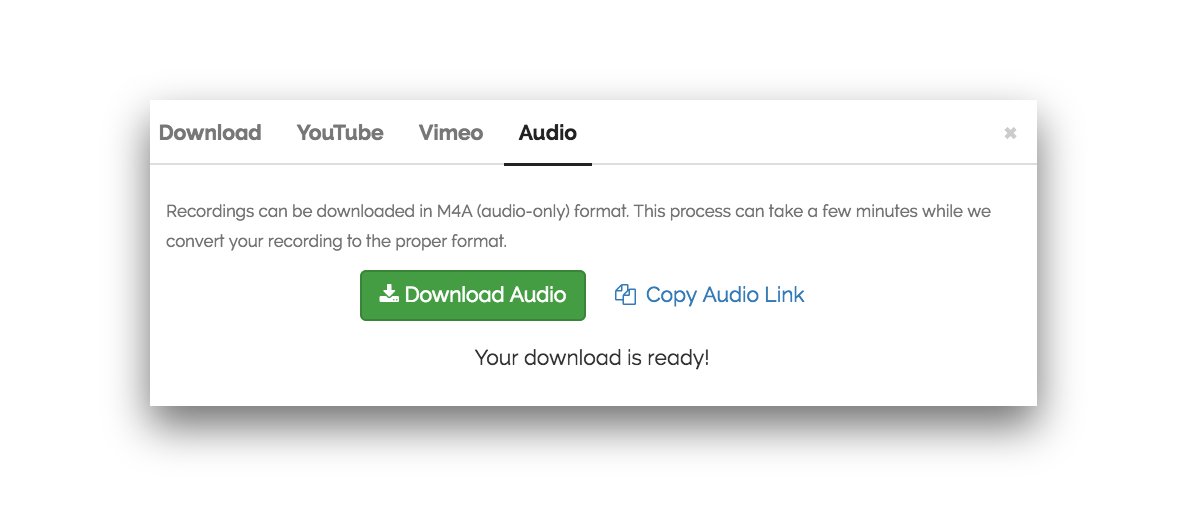Click the word 'Download' in the green button

454,295
